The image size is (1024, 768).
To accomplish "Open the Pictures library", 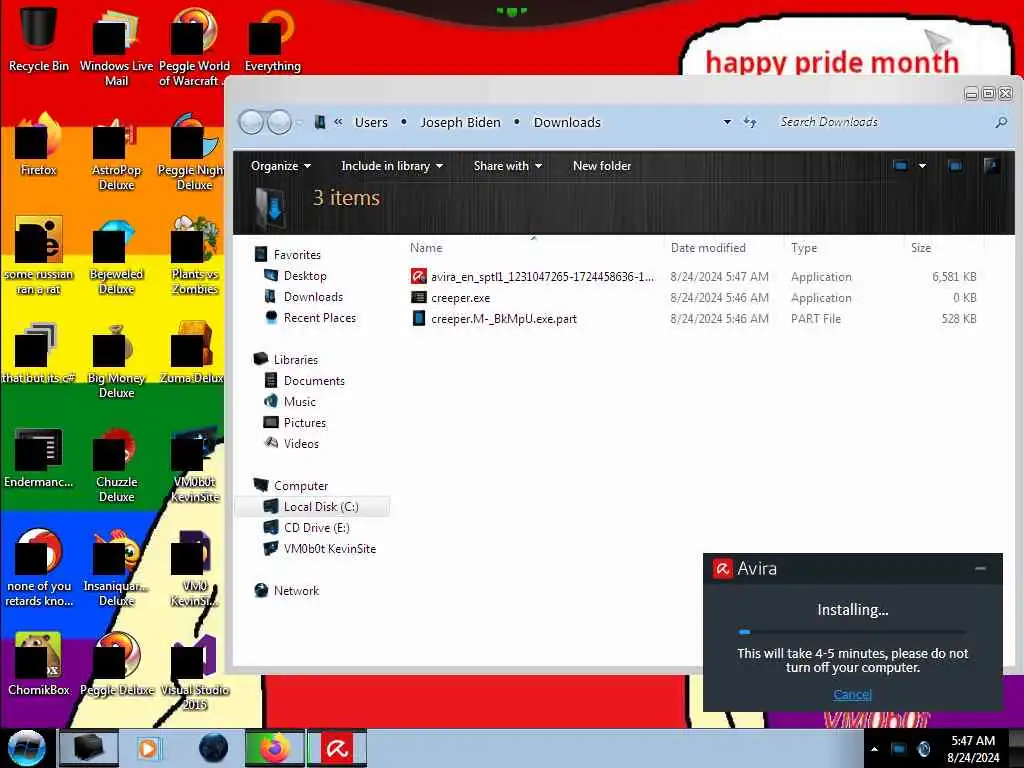I will 304,423.
